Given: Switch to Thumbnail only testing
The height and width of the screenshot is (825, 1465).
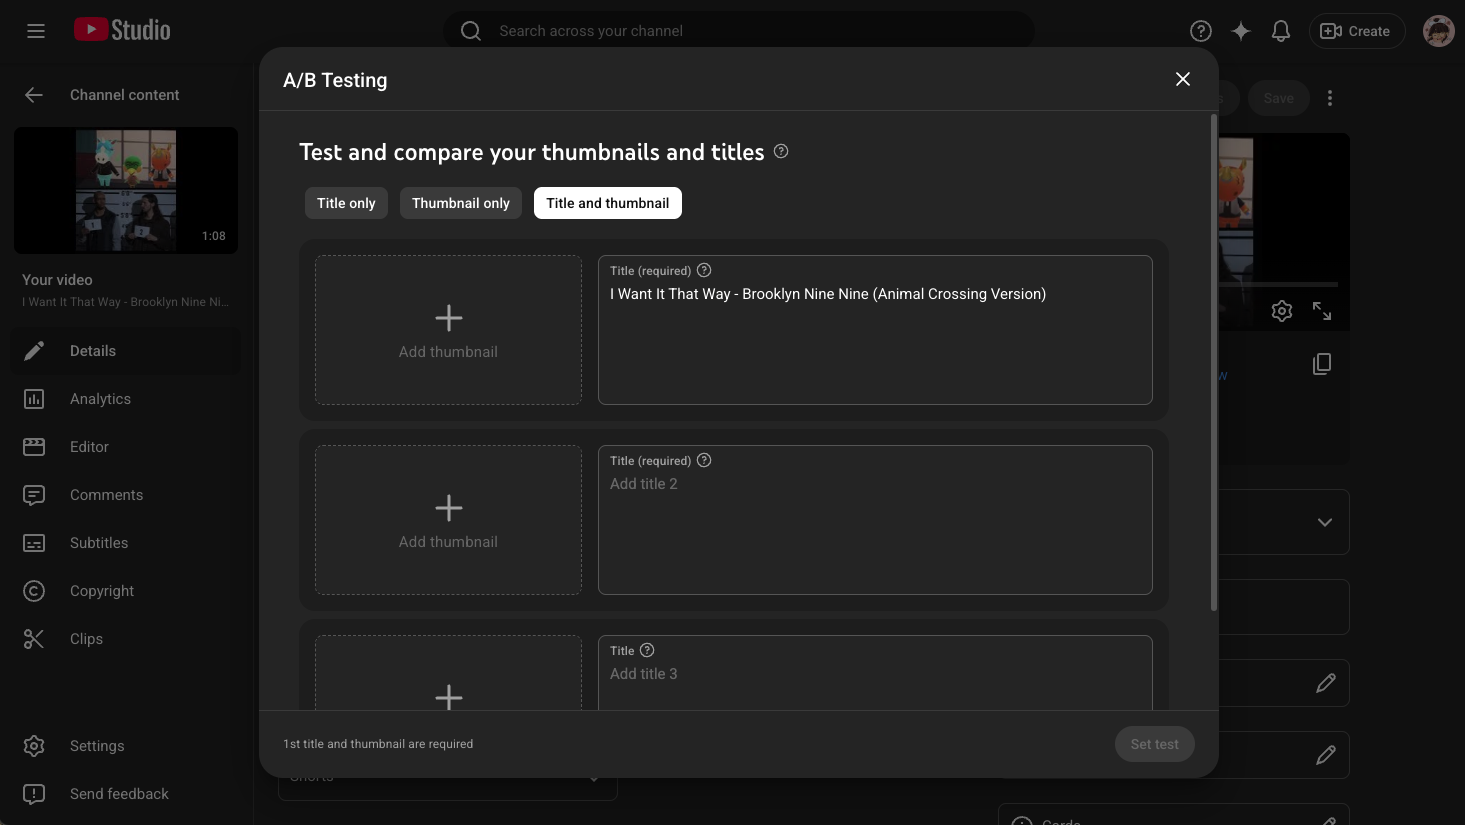Looking at the screenshot, I should [460, 203].
